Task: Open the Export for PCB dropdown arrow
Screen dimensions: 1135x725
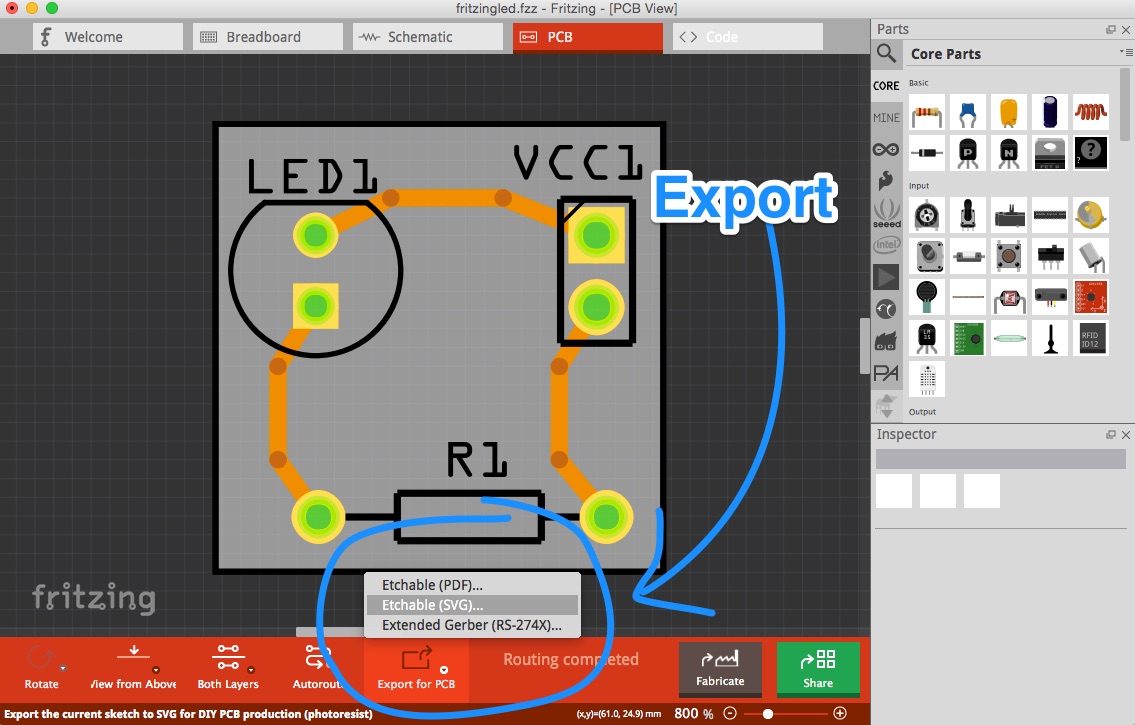Action: click(x=444, y=669)
